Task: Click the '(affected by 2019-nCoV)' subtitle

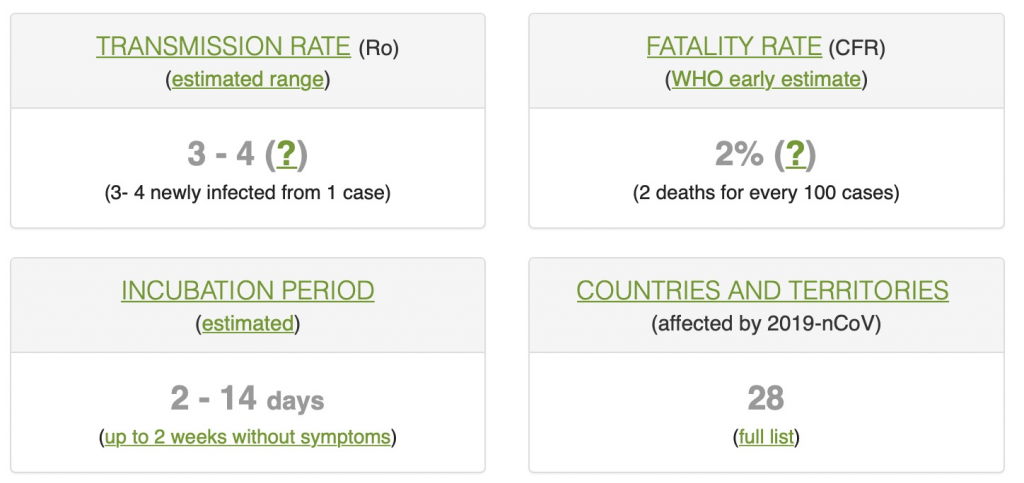Action: point(766,324)
